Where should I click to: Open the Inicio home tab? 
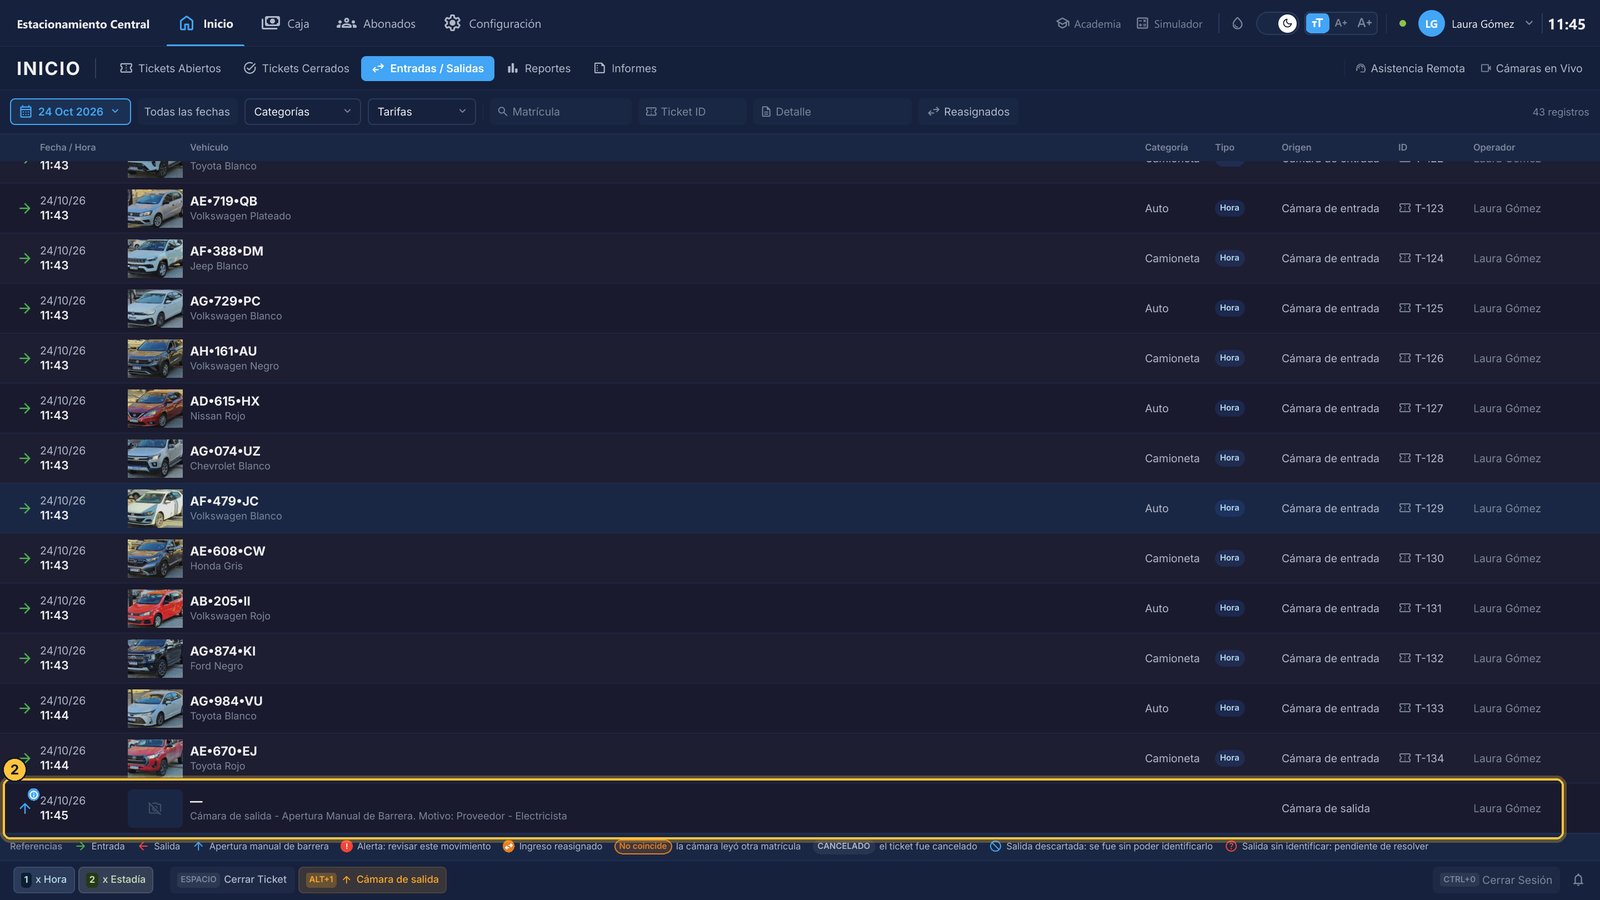coord(206,23)
